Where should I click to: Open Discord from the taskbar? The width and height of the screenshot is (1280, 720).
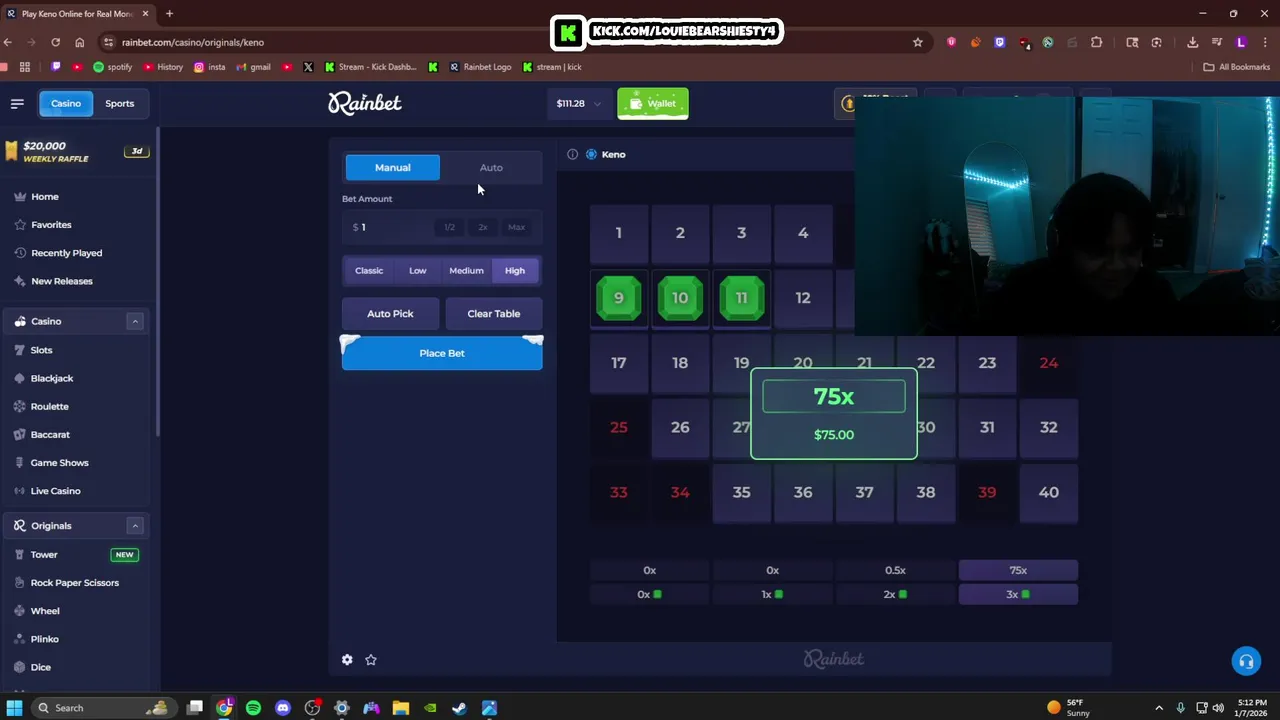tap(283, 708)
